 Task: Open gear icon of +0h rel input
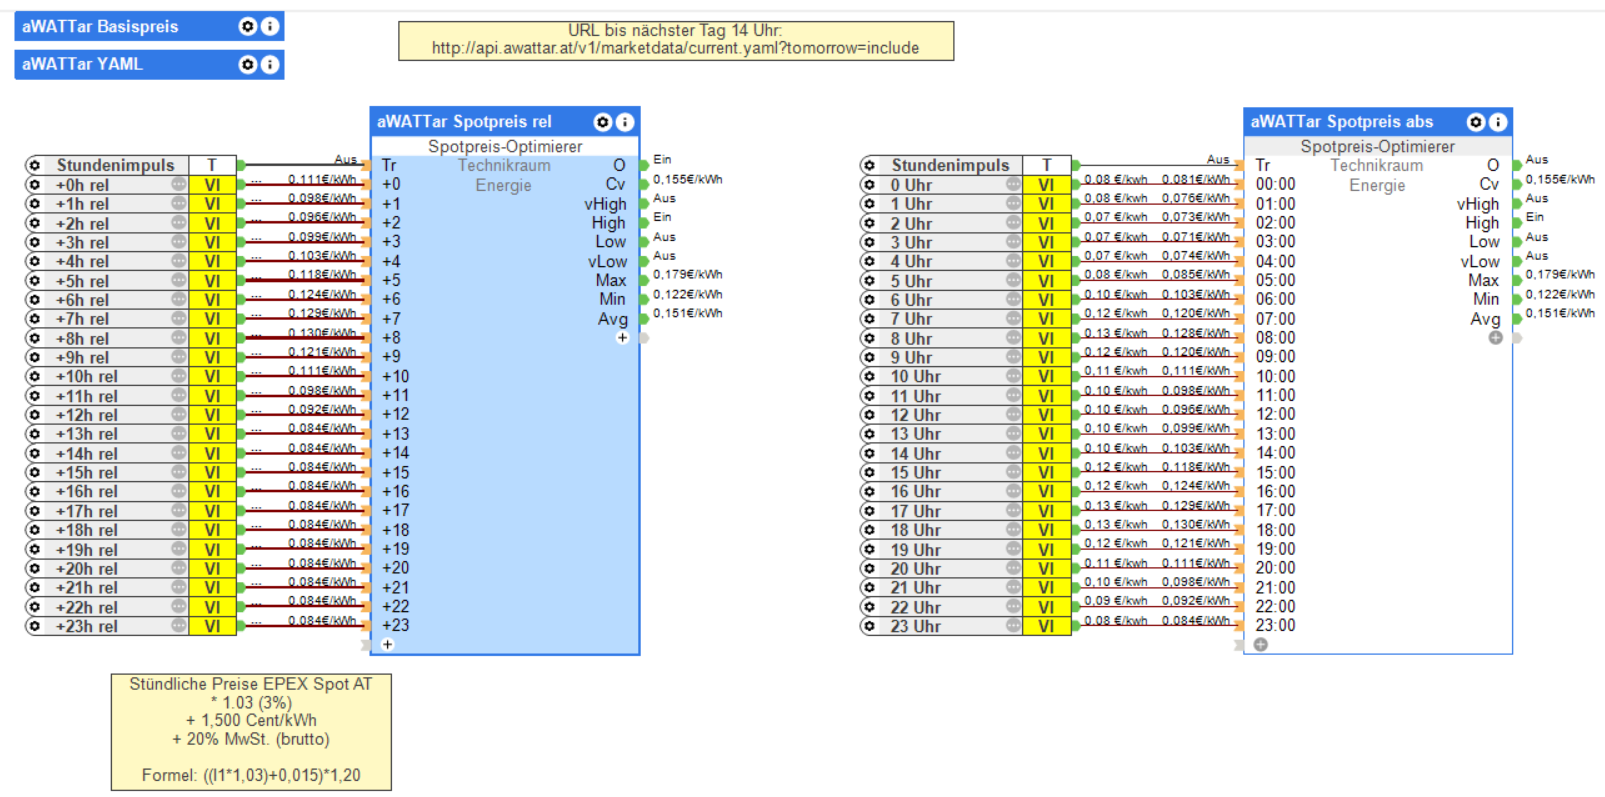click(35, 185)
